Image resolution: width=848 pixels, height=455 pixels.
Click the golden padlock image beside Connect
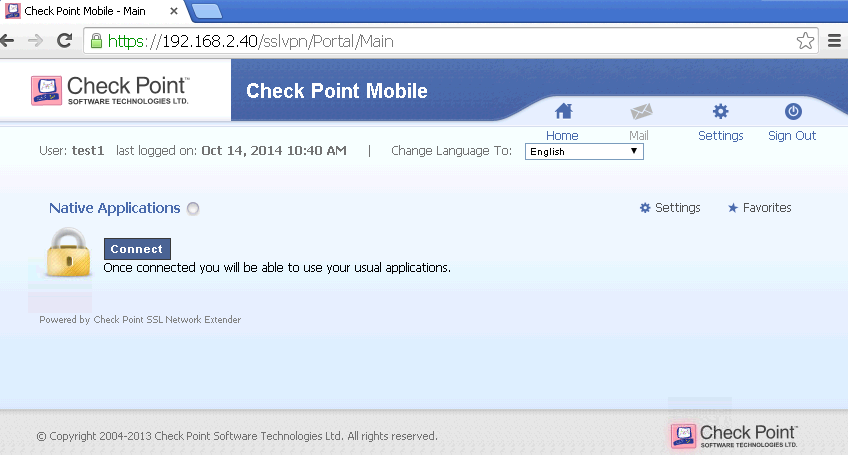tap(68, 252)
